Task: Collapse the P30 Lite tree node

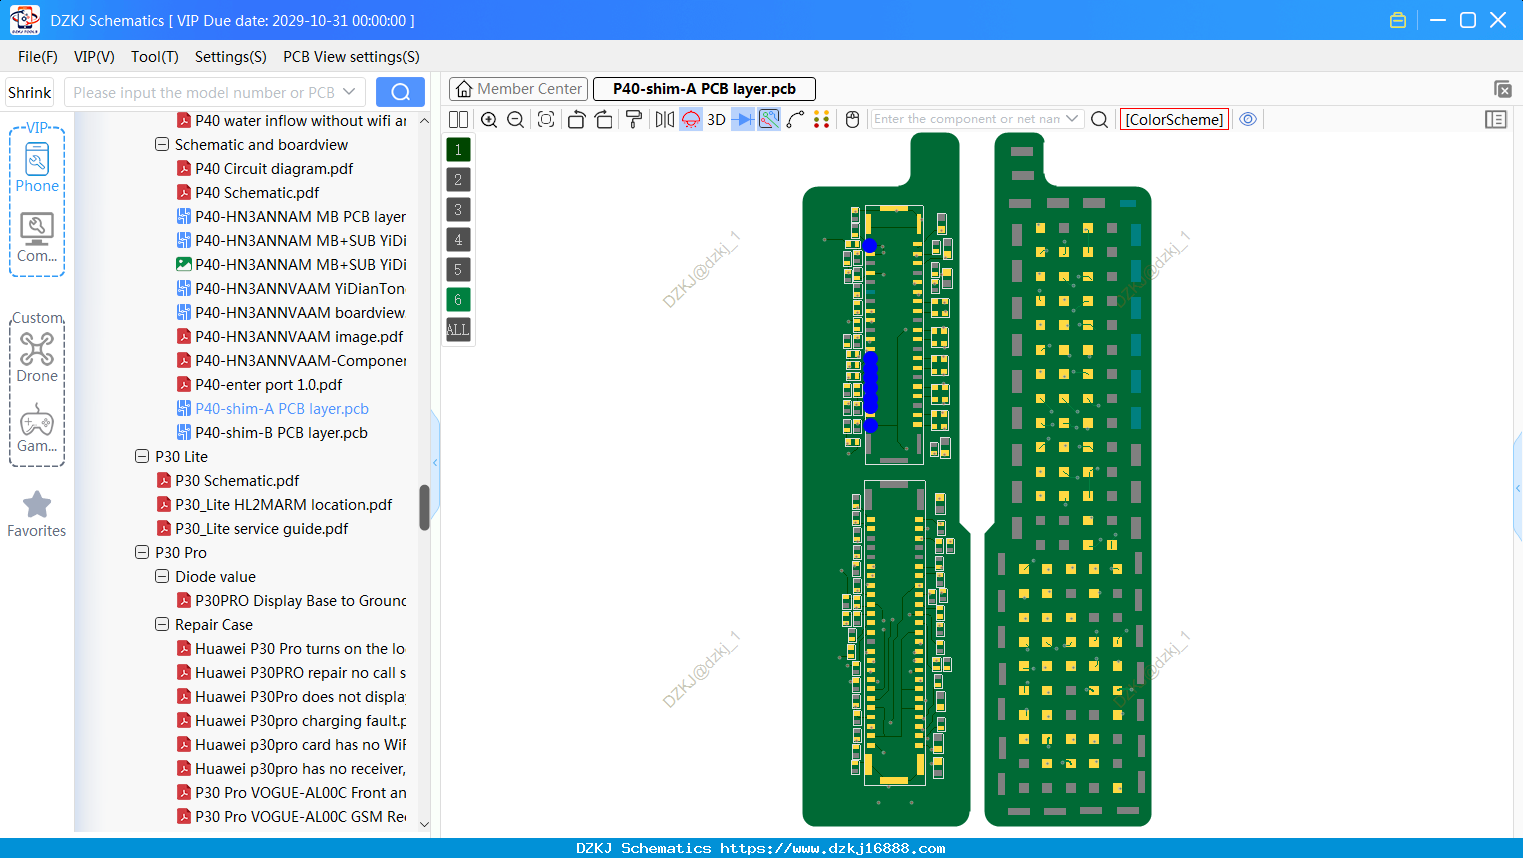Action: (x=142, y=457)
